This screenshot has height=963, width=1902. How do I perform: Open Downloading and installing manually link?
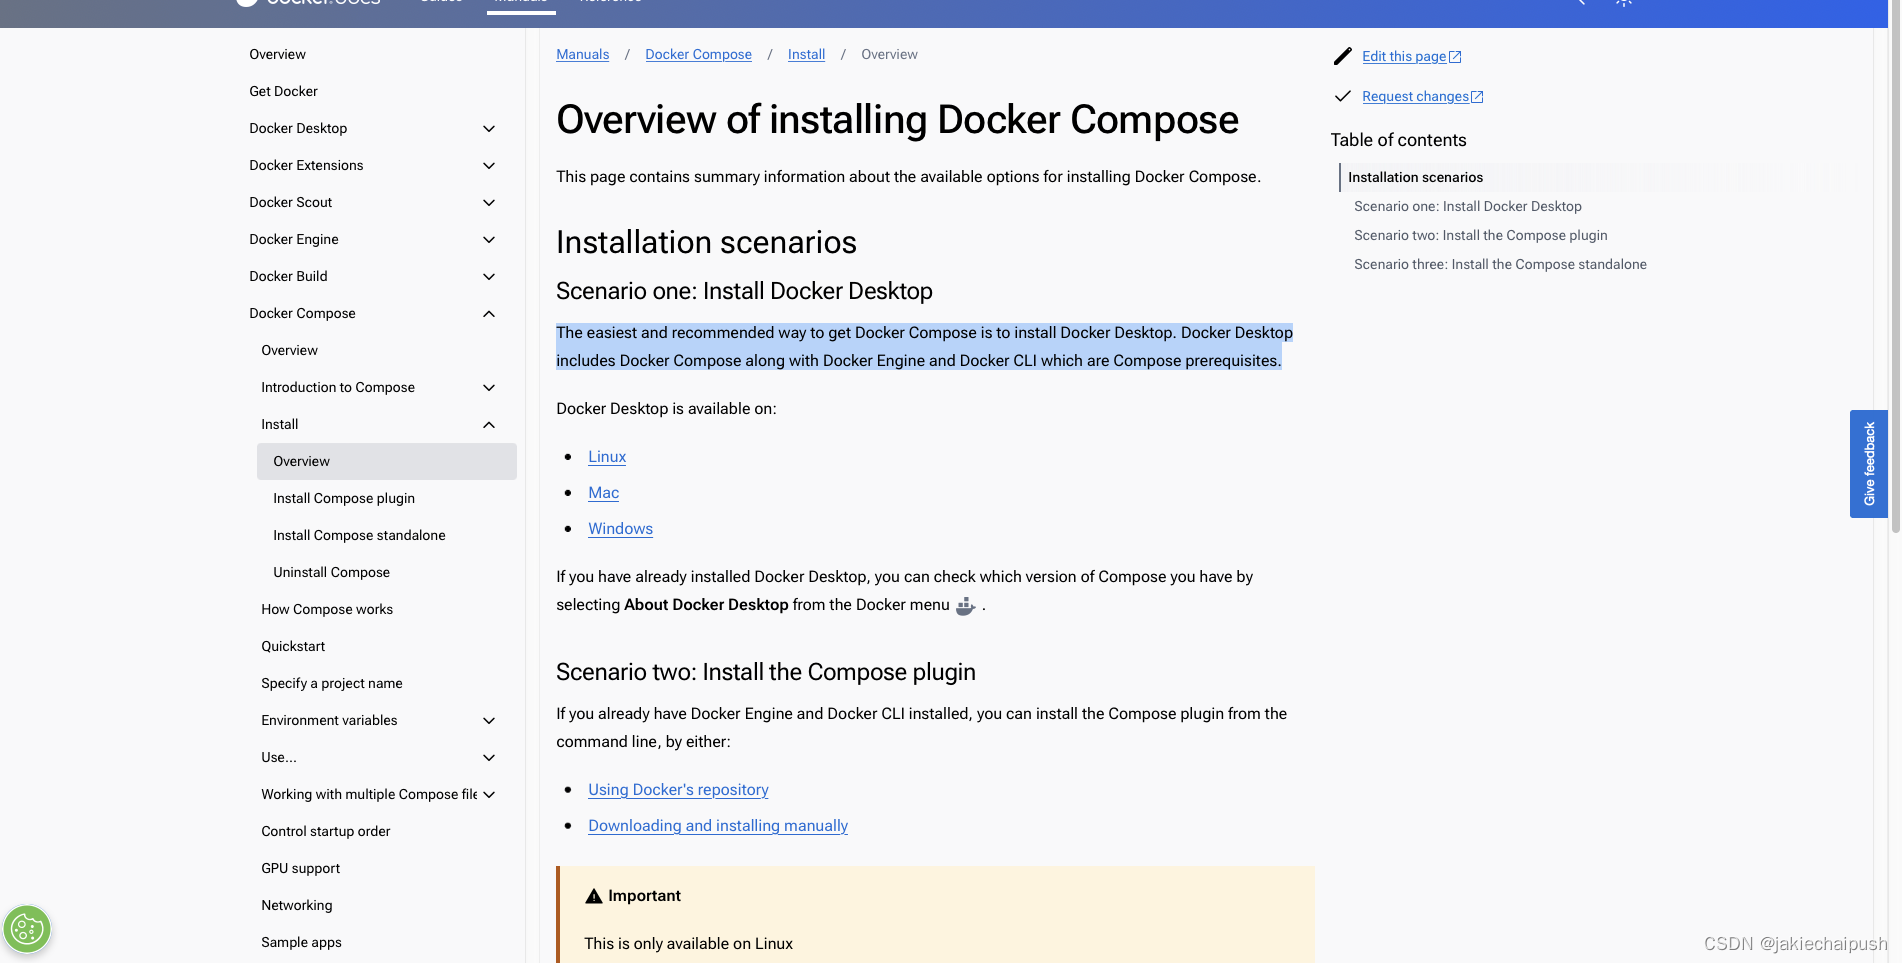pos(718,826)
